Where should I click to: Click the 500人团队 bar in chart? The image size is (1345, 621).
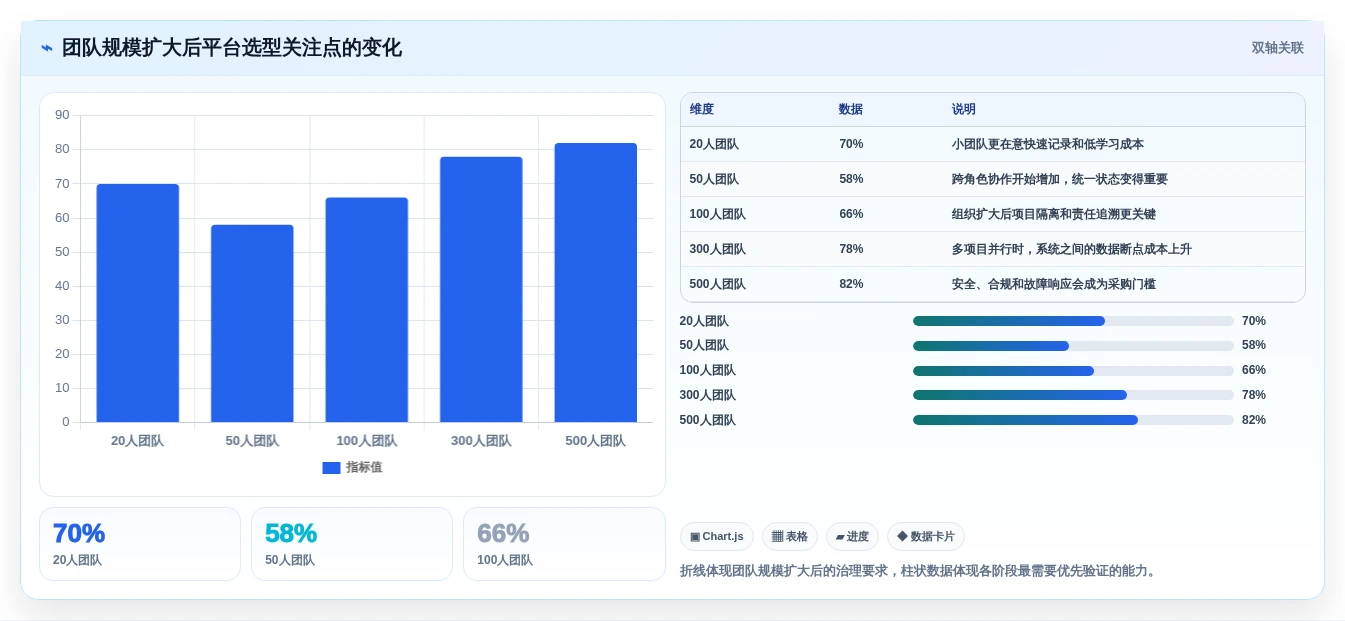[596, 282]
